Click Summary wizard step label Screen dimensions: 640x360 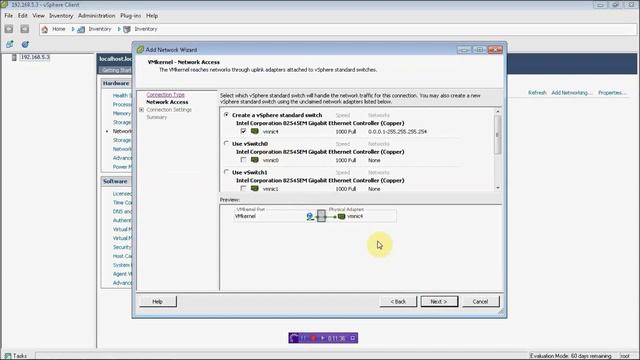tap(157, 117)
